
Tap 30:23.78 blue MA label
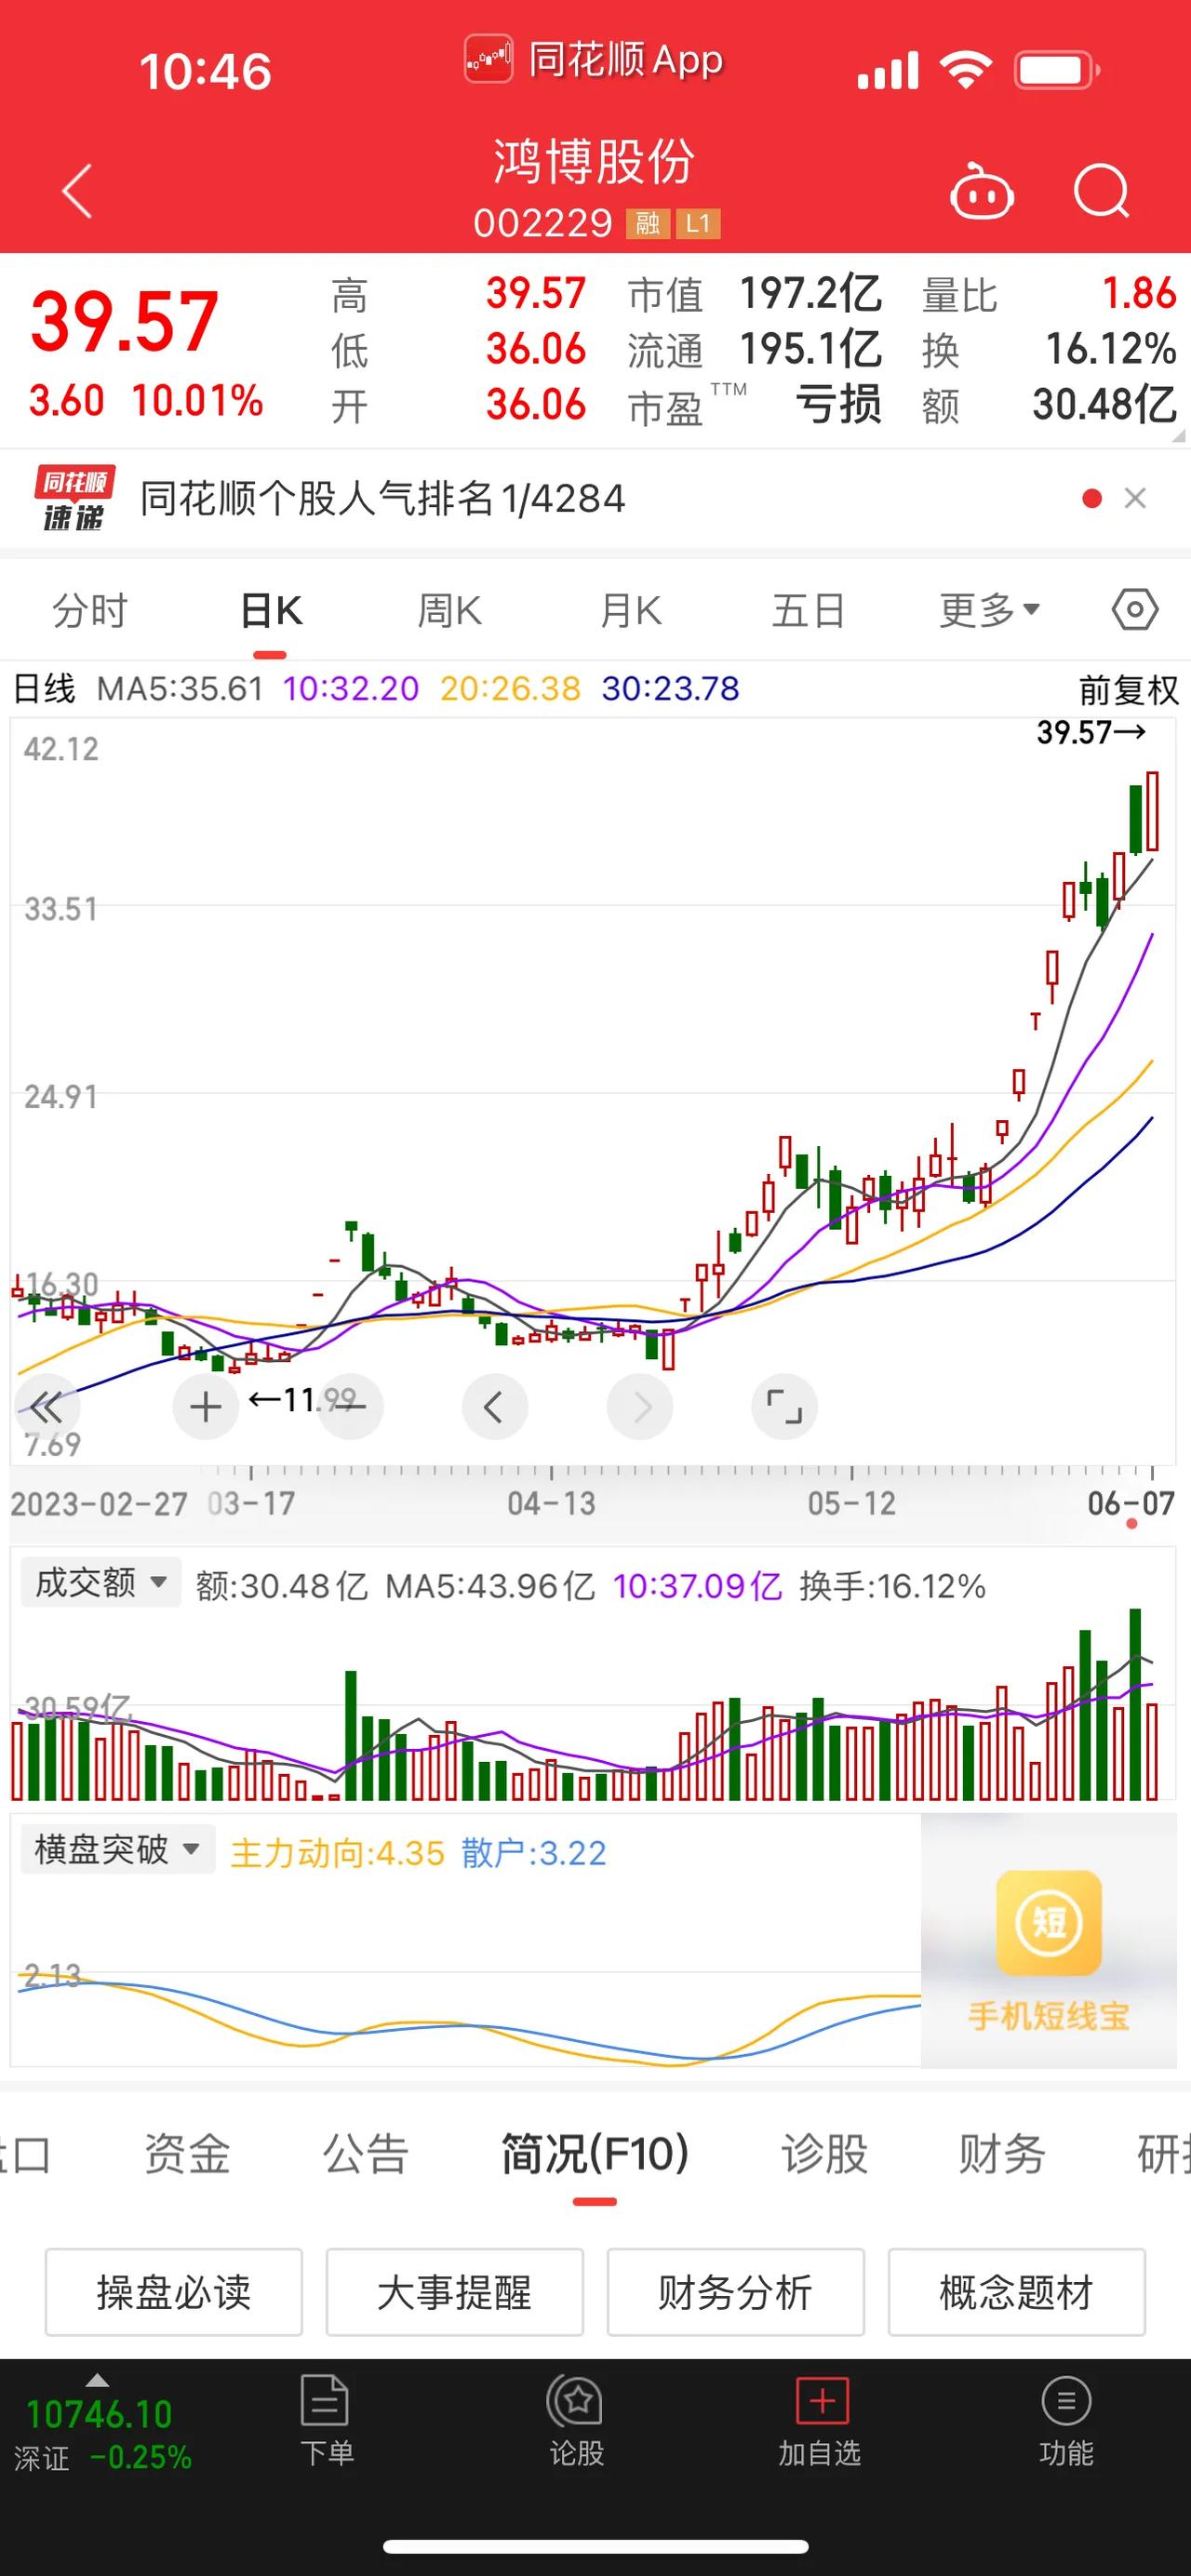670,689
